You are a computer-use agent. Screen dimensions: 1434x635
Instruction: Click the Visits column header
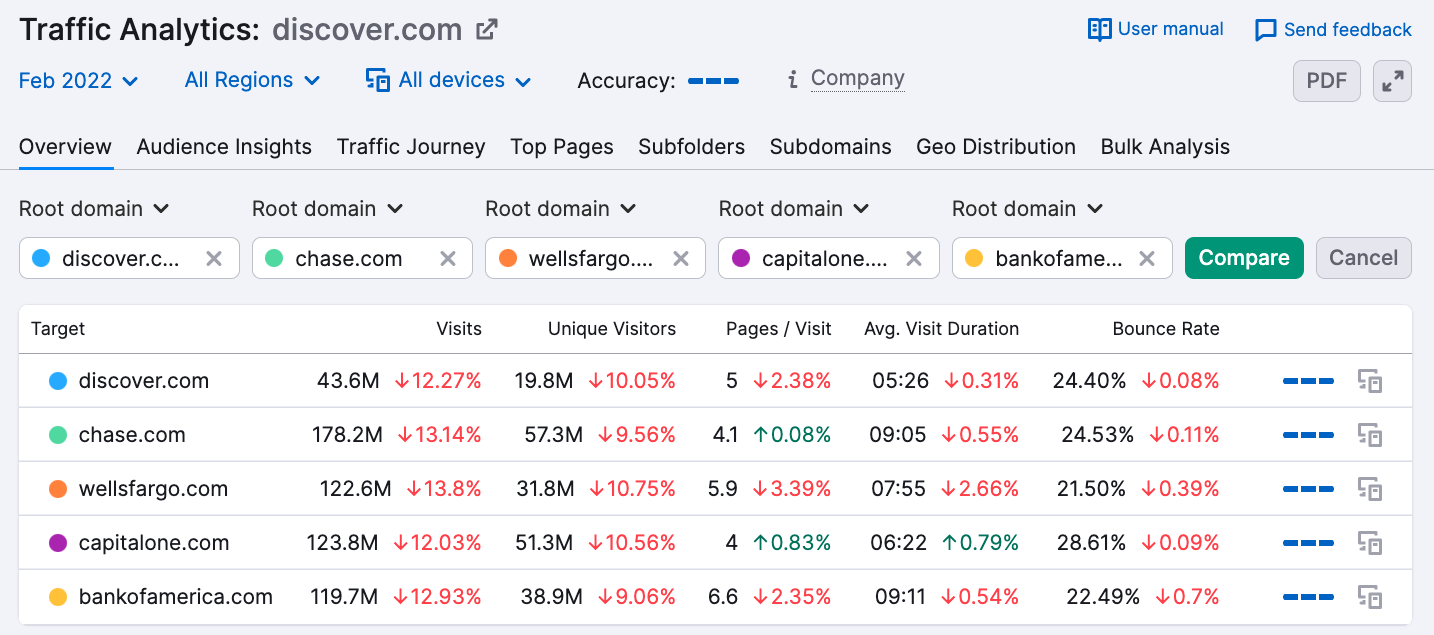(x=459, y=329)
